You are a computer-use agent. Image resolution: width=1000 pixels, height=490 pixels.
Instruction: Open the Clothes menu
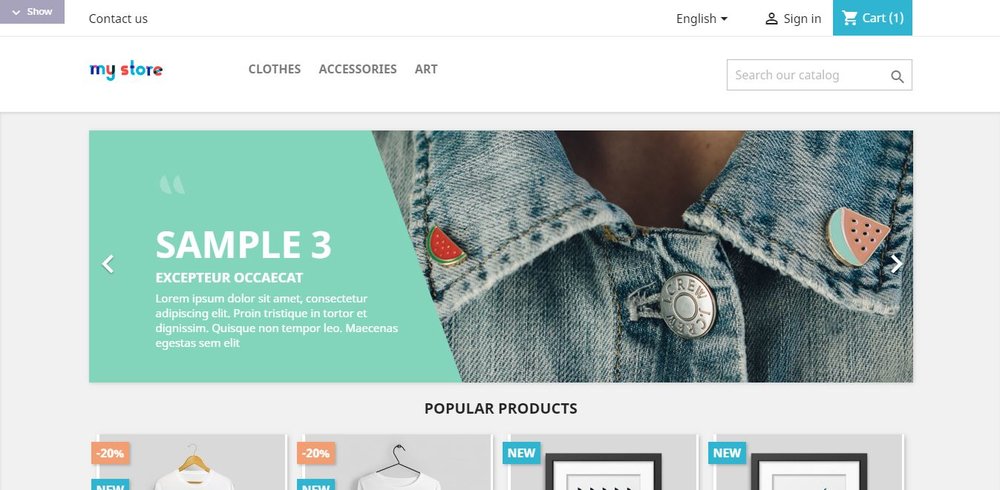tap(274, 69)
